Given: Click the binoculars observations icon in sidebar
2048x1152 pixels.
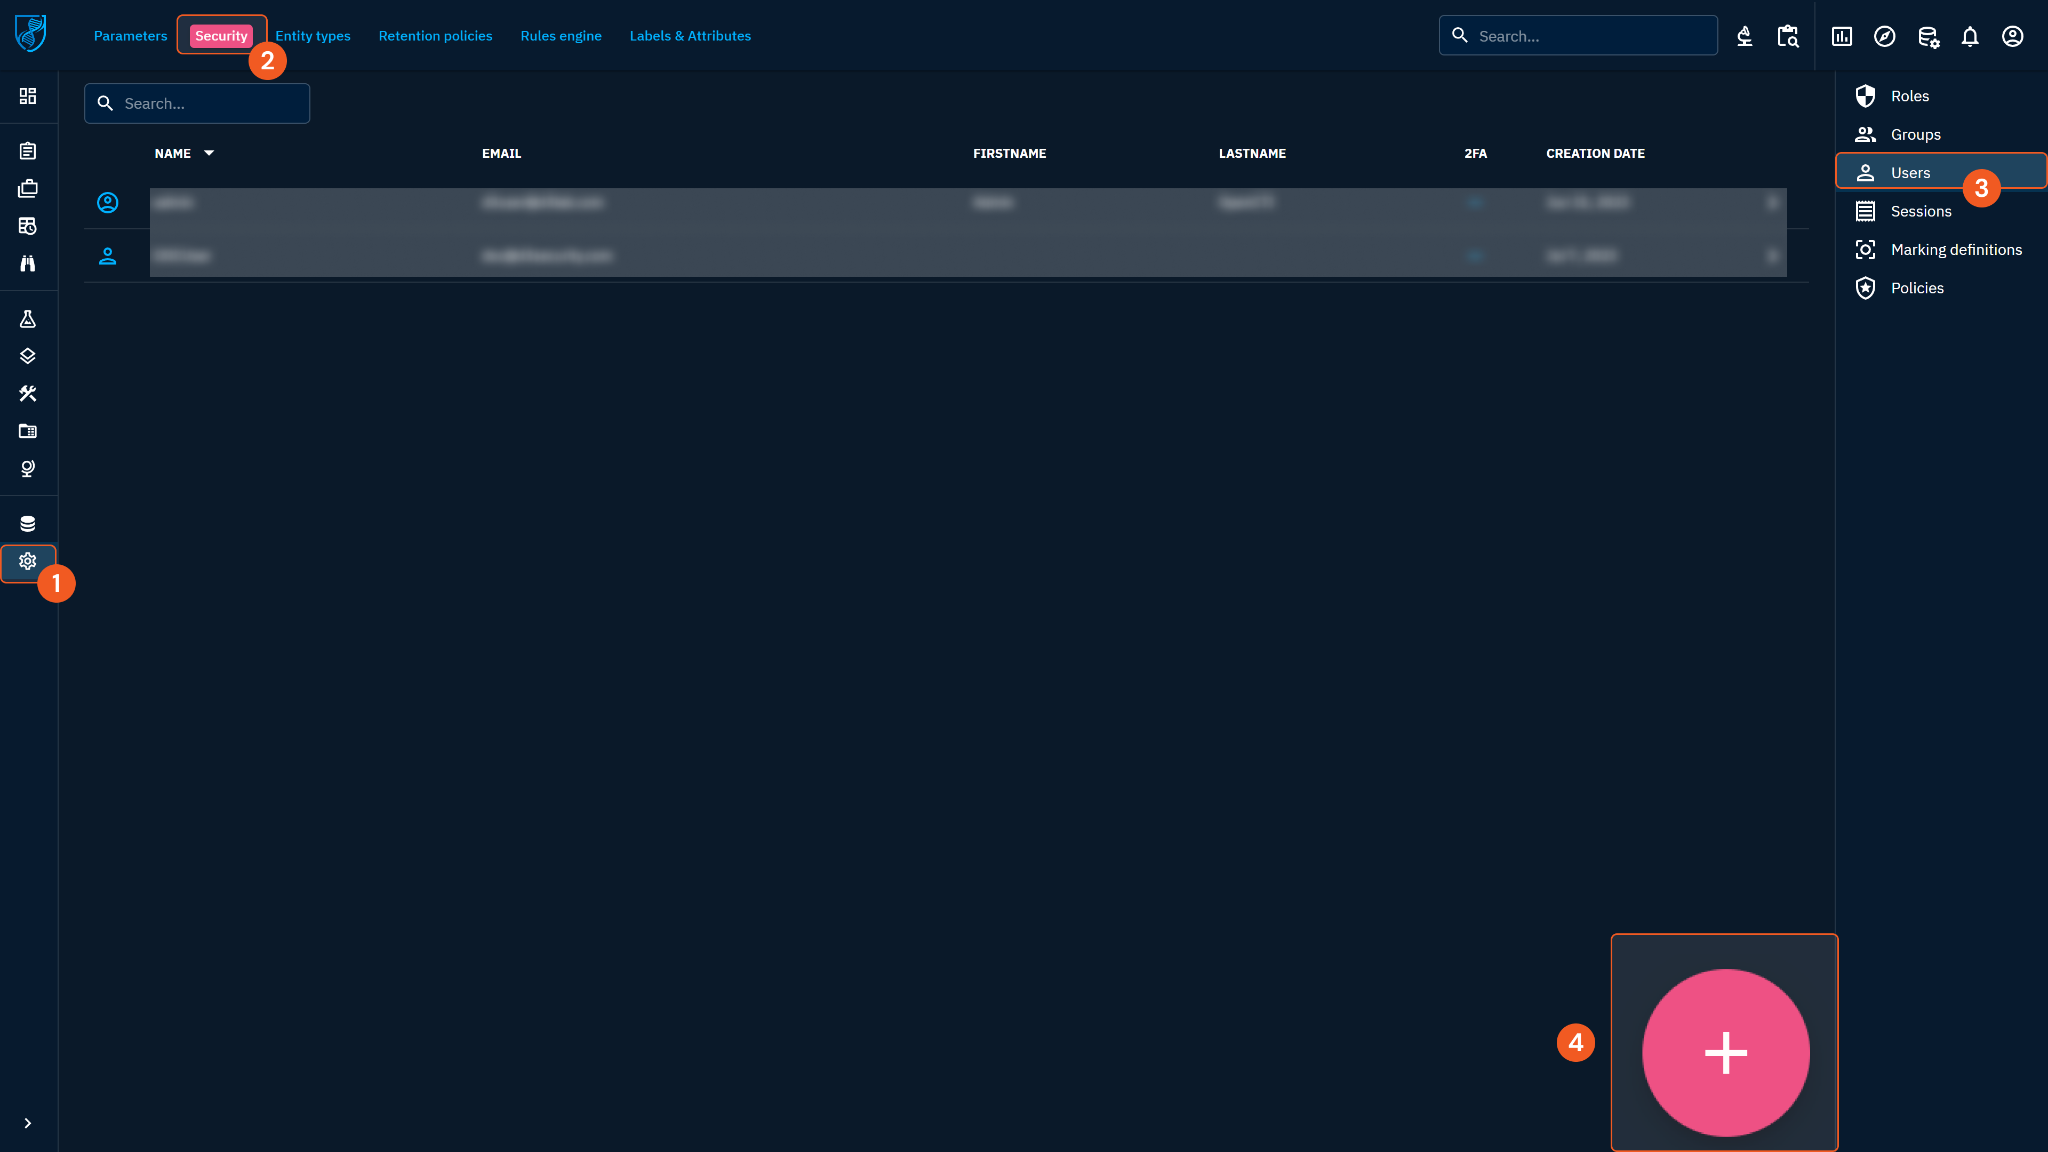Looking at the screenshot, I should coord(28,263).
